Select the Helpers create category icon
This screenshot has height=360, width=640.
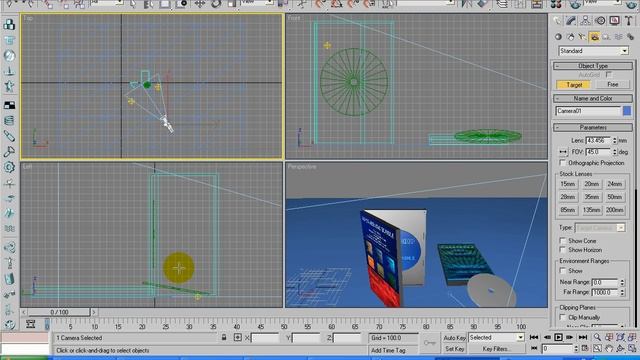[607, 37]
